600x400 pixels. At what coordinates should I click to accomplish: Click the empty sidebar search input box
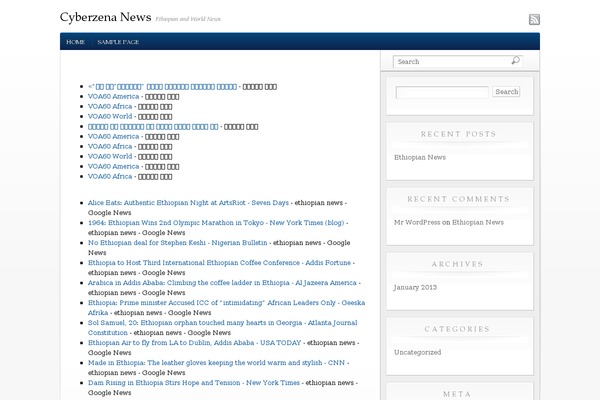442,92
